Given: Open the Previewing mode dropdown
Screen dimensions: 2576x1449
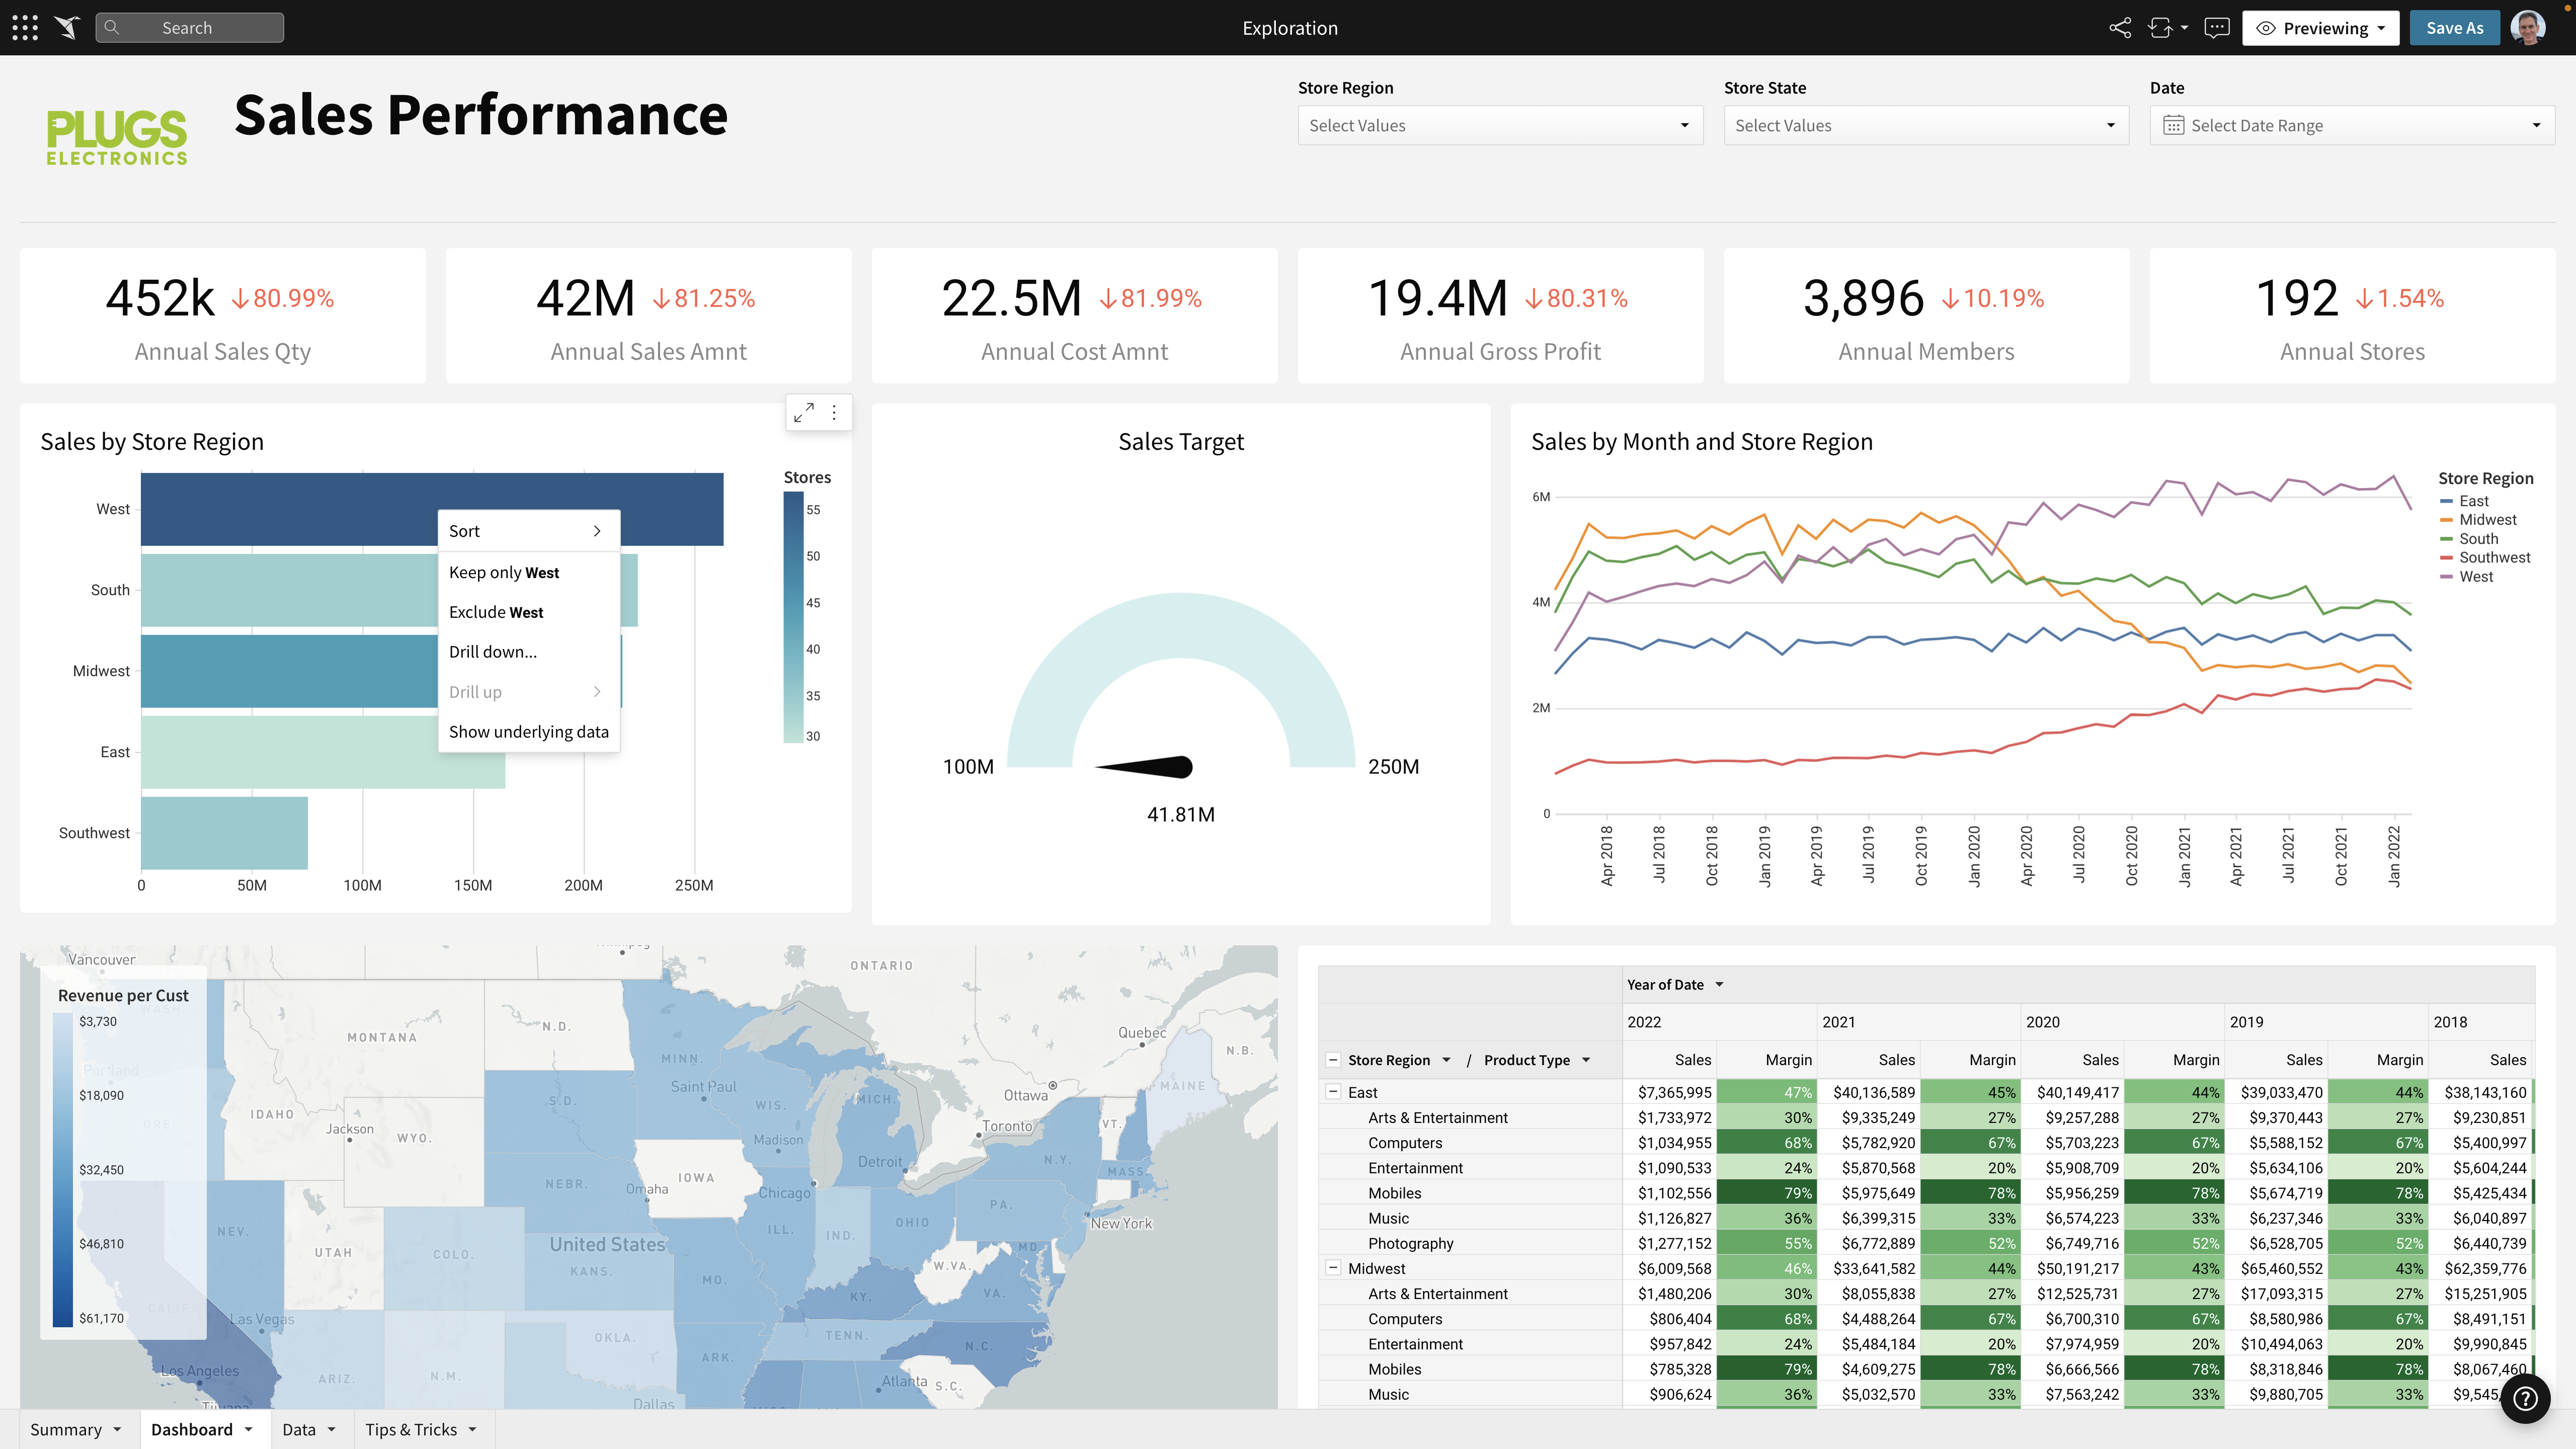Looking at the screenshot, I should click(x=2321, y=27).
